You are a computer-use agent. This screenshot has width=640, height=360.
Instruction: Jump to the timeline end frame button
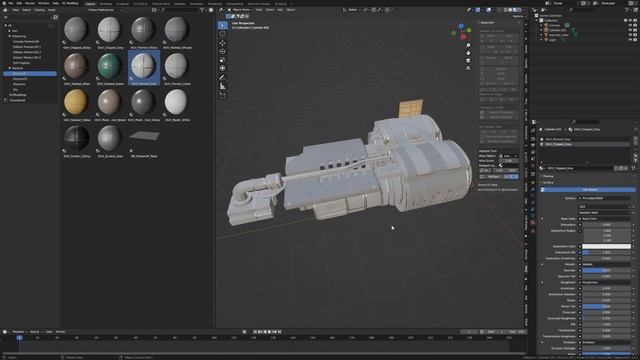pyautogui.click(x=280, y=332)
